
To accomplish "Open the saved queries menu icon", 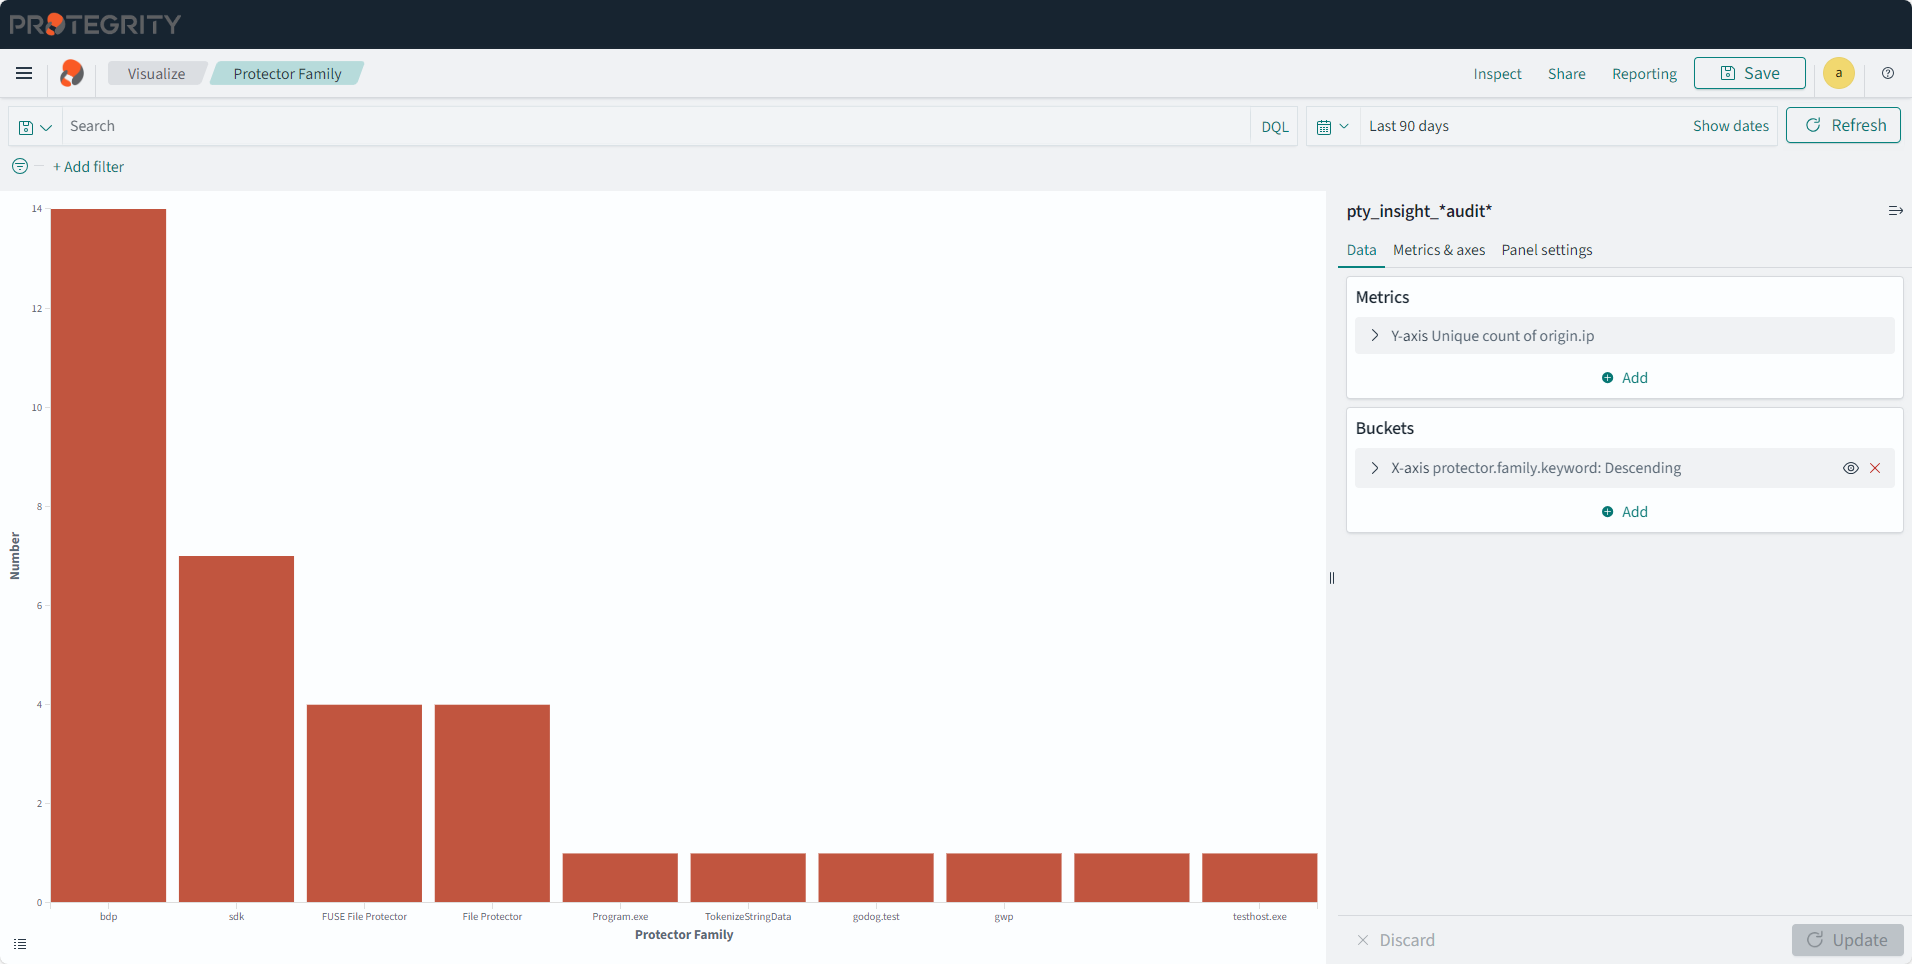I will 35,127.
